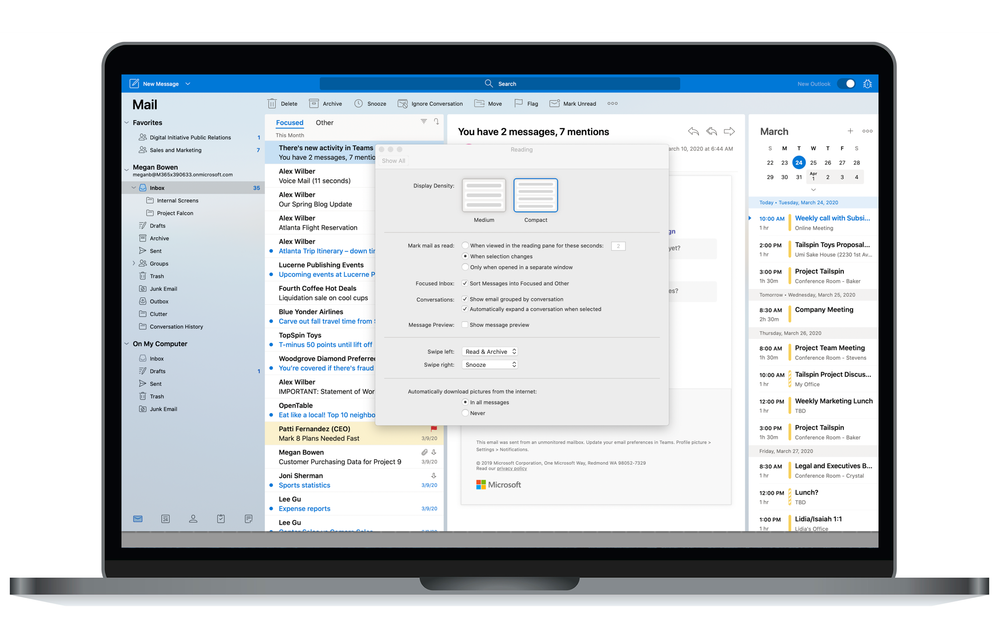The height and width of the screenshot is (624, 999).
Task: Switch to the Mail view icon
Action: (x=138, y=519)
